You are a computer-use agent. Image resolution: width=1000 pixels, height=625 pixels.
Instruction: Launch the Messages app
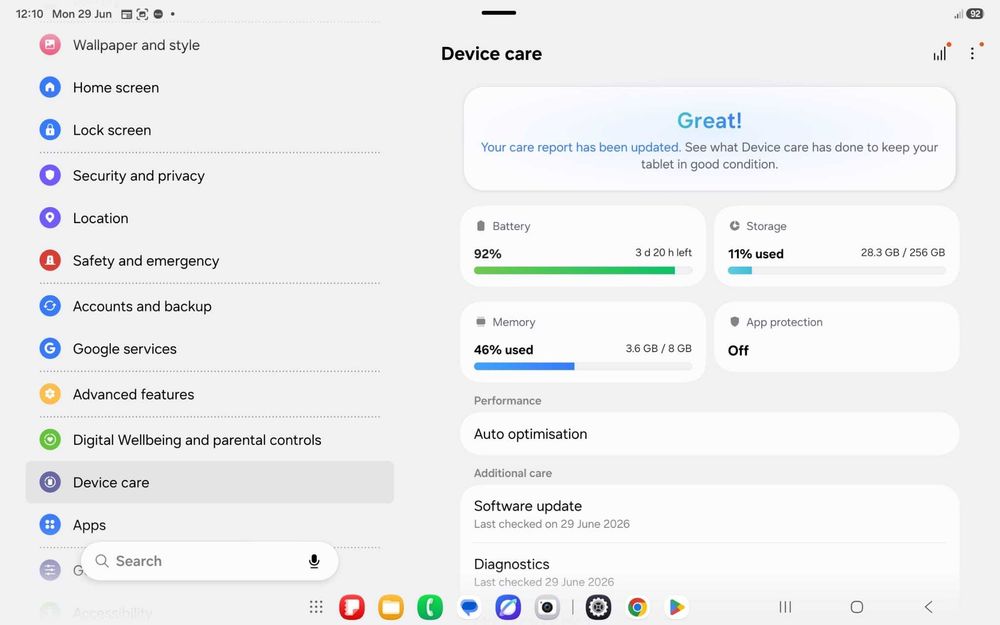(469, 607)
